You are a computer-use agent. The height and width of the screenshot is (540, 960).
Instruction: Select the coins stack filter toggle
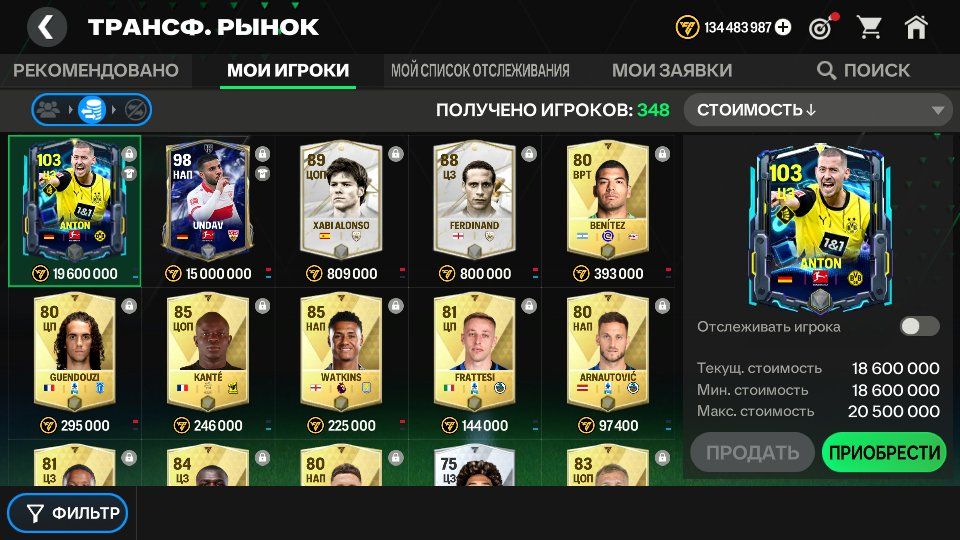point(91,110)
